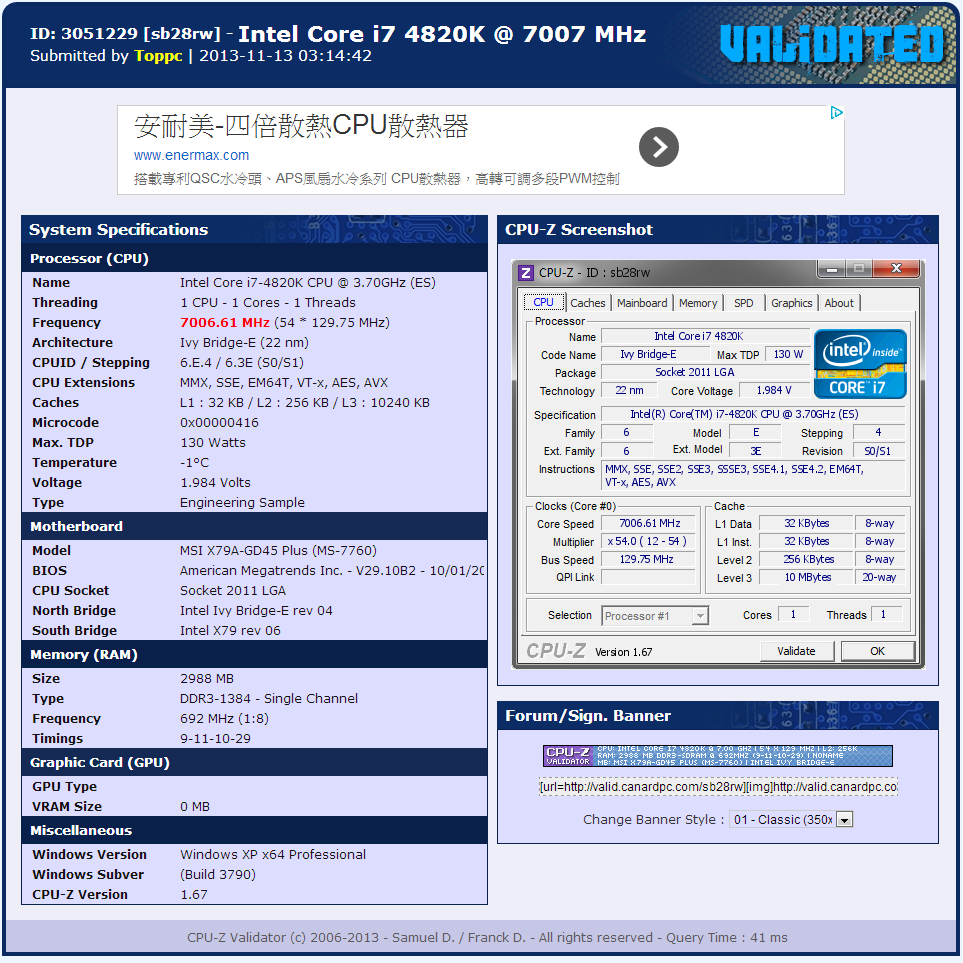Click the CPU-Z Validator forum banner image

(x=717, y=755)
